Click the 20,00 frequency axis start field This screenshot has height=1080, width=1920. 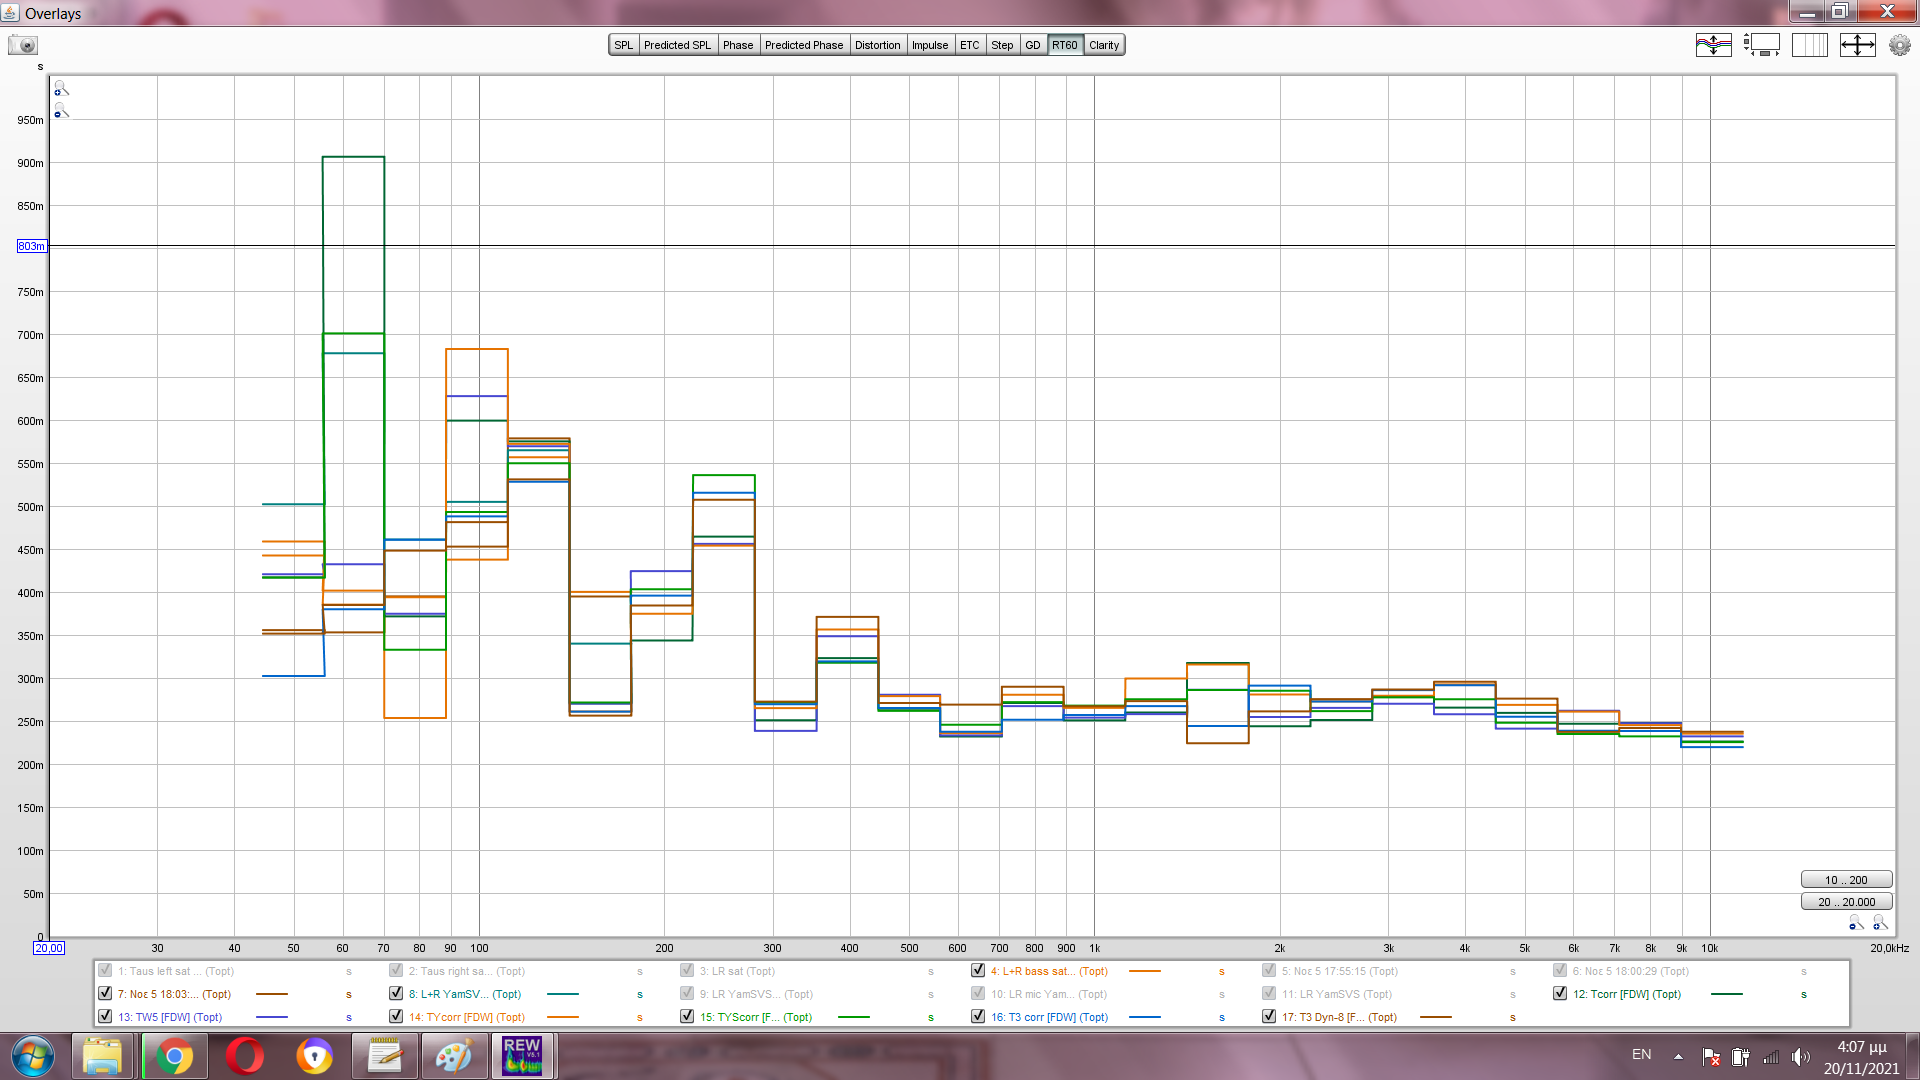point(49,948)
